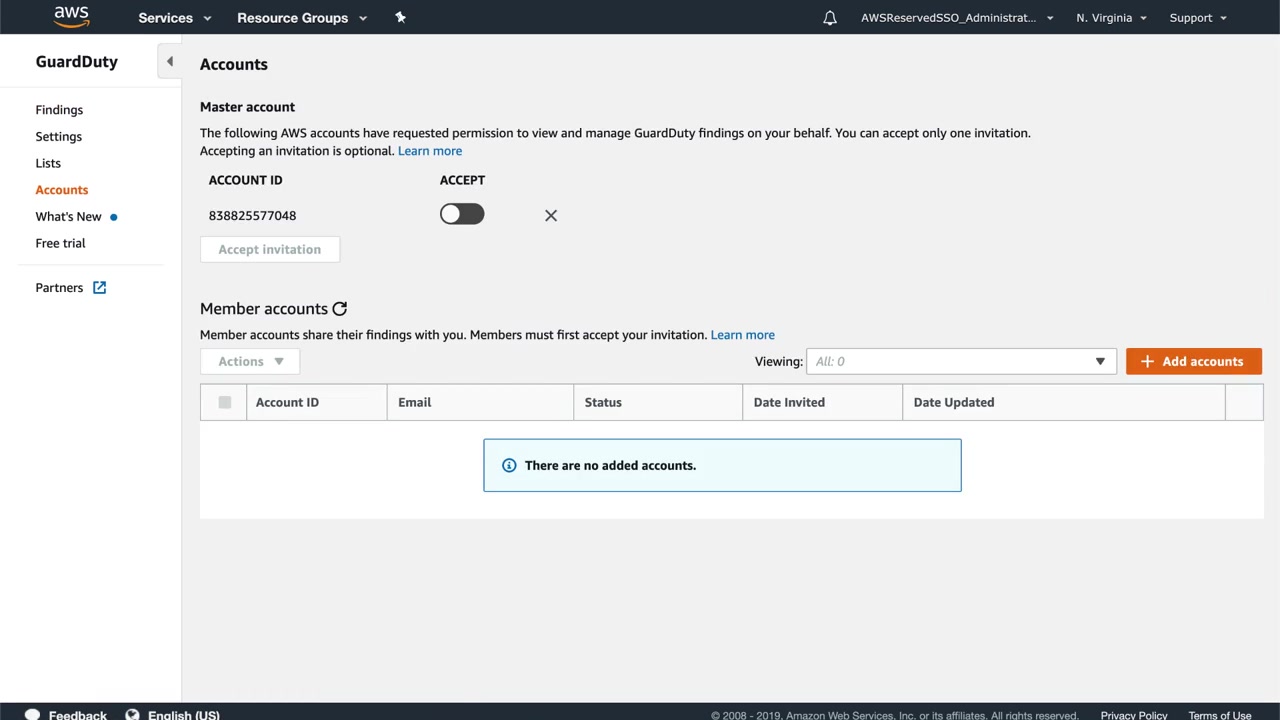Decline invitation with the X icon
Screen dimensions: 1280x720
tap(551, 215)
